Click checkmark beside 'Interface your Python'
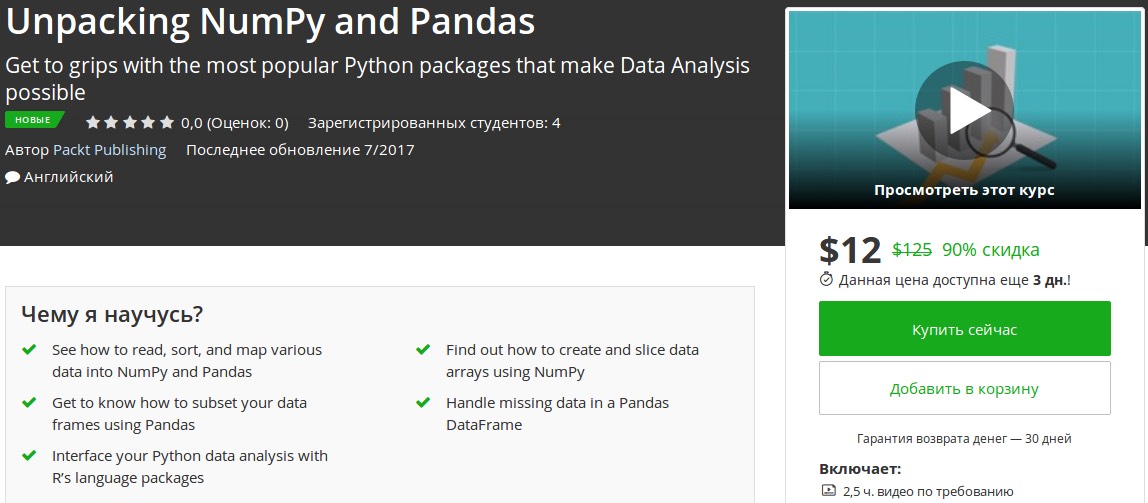The height and width of the screenshot is (503, 1148). pyautogui.click(x=28, y=456)
